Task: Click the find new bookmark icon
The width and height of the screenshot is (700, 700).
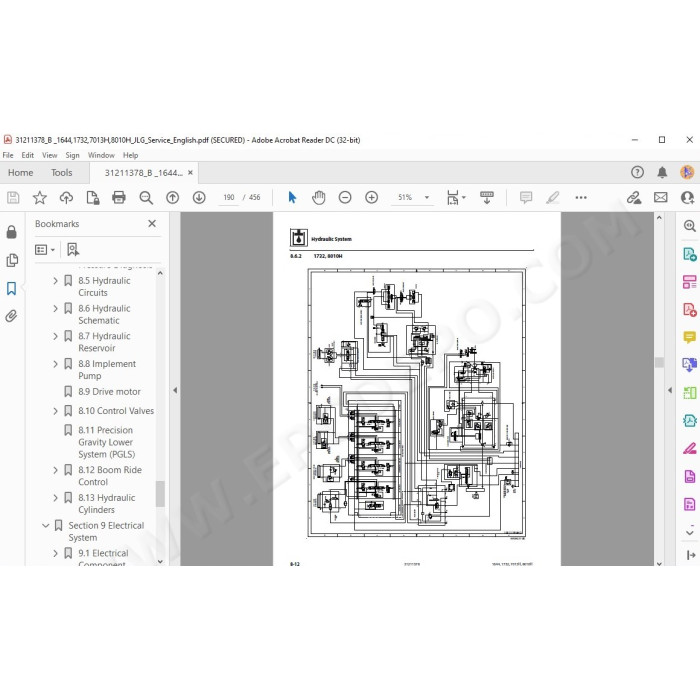Action: click(x=73, y=250)
